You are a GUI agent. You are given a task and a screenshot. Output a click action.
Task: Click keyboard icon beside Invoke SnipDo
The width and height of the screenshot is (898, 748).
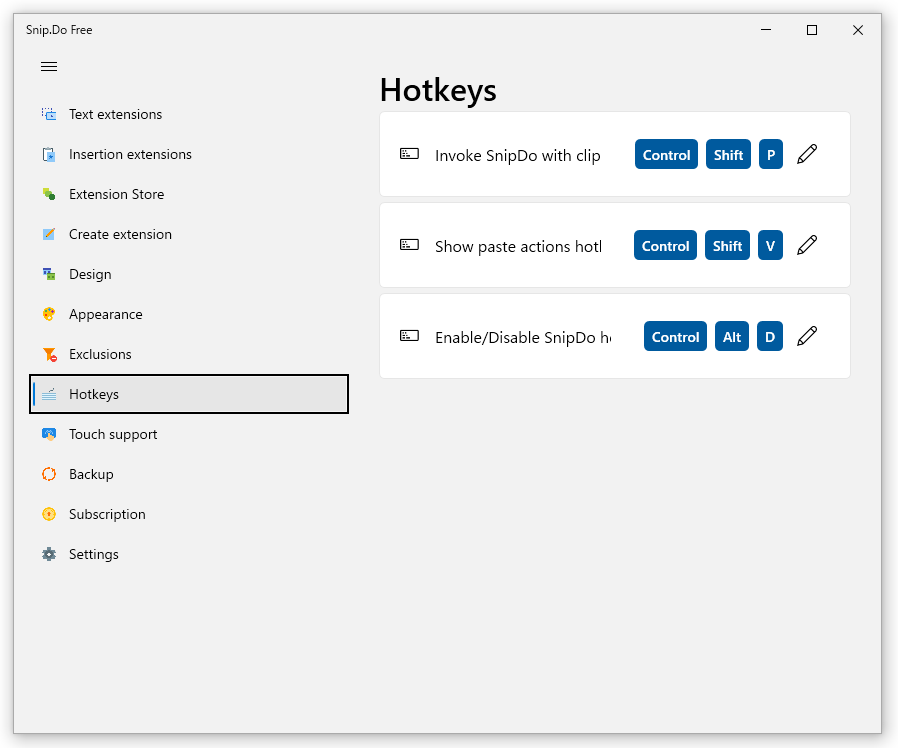click(409, 153)
